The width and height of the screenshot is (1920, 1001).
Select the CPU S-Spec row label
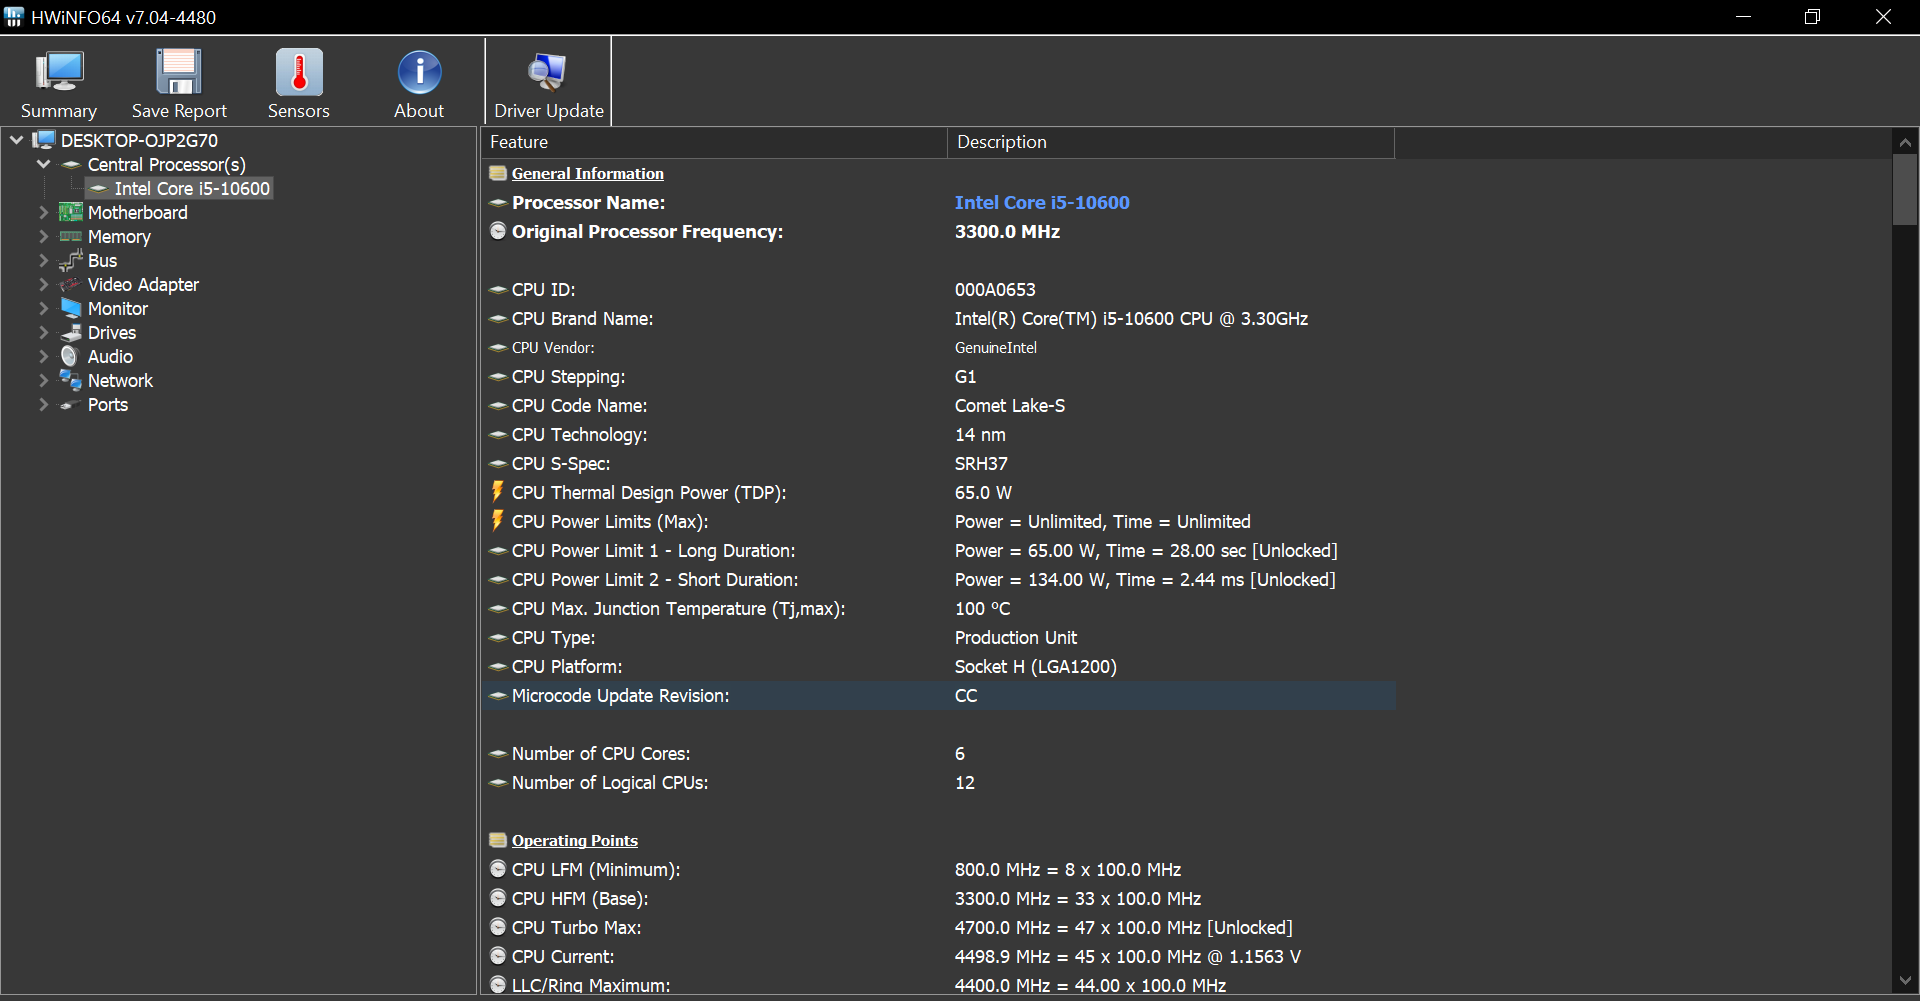[x=561, y=464]
